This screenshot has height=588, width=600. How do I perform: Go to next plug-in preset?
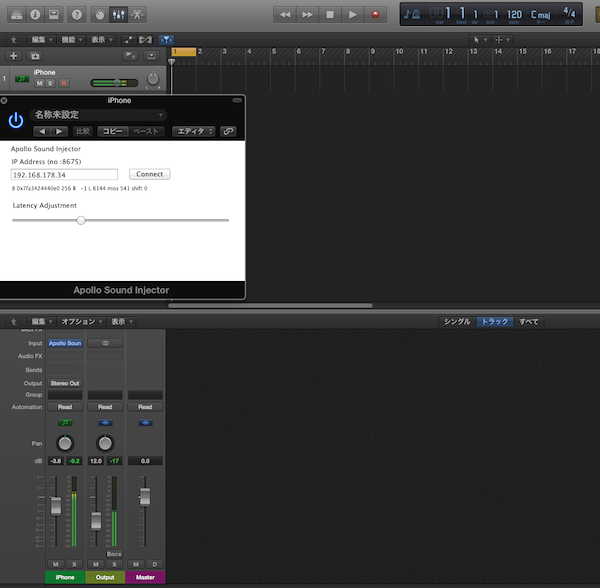(59, 131)
